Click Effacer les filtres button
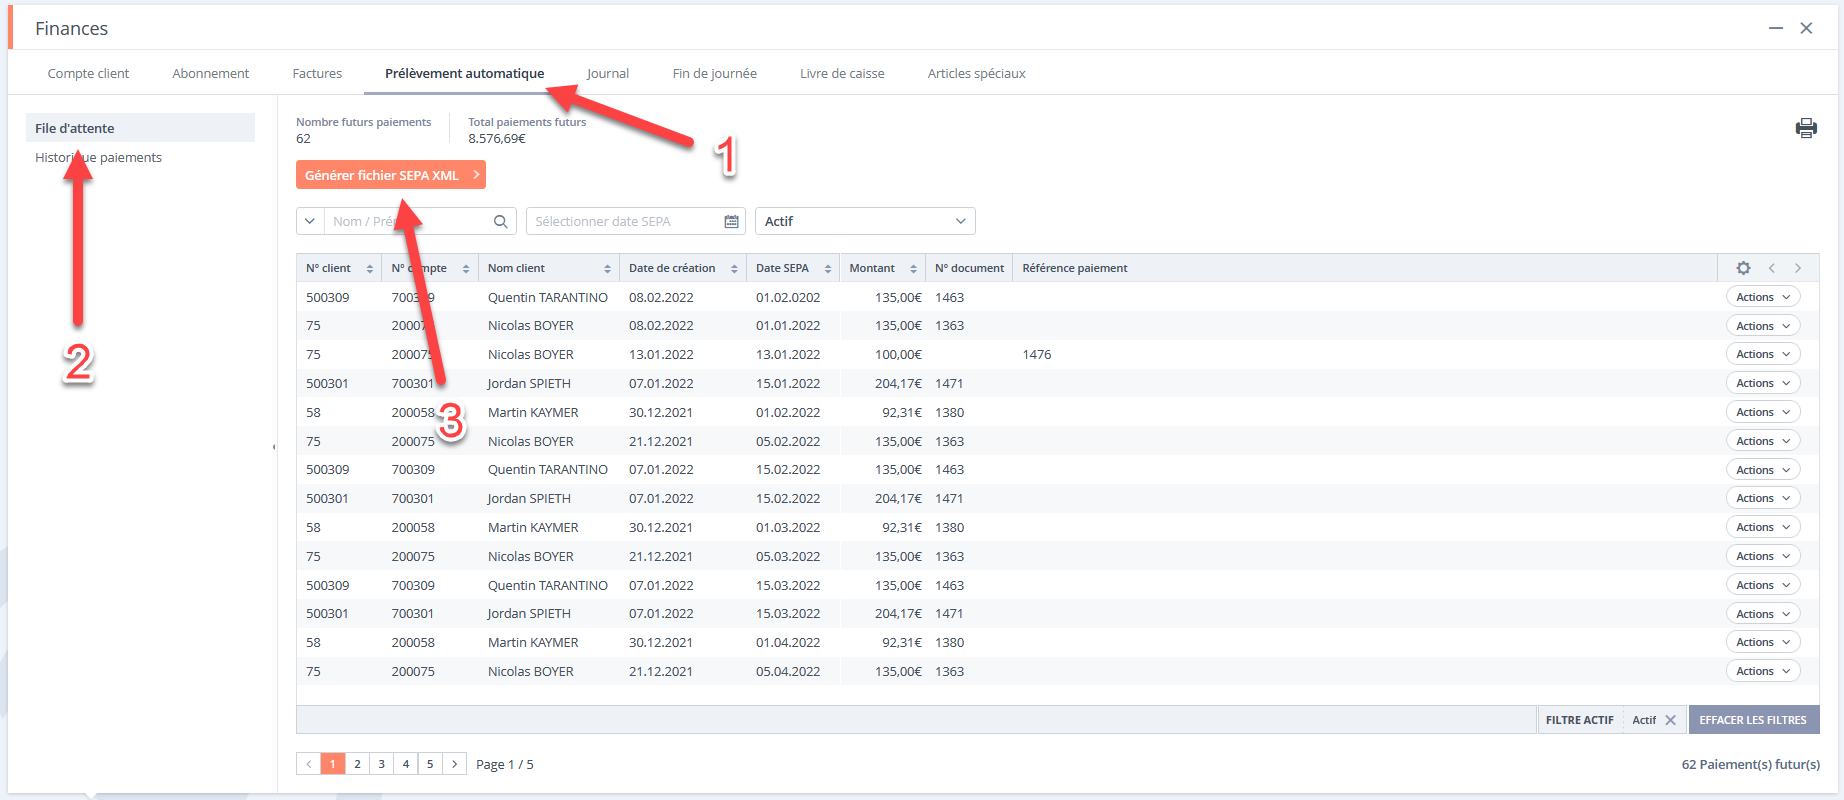This screenshot has width=1844, height=800. tap(1753, 720)
